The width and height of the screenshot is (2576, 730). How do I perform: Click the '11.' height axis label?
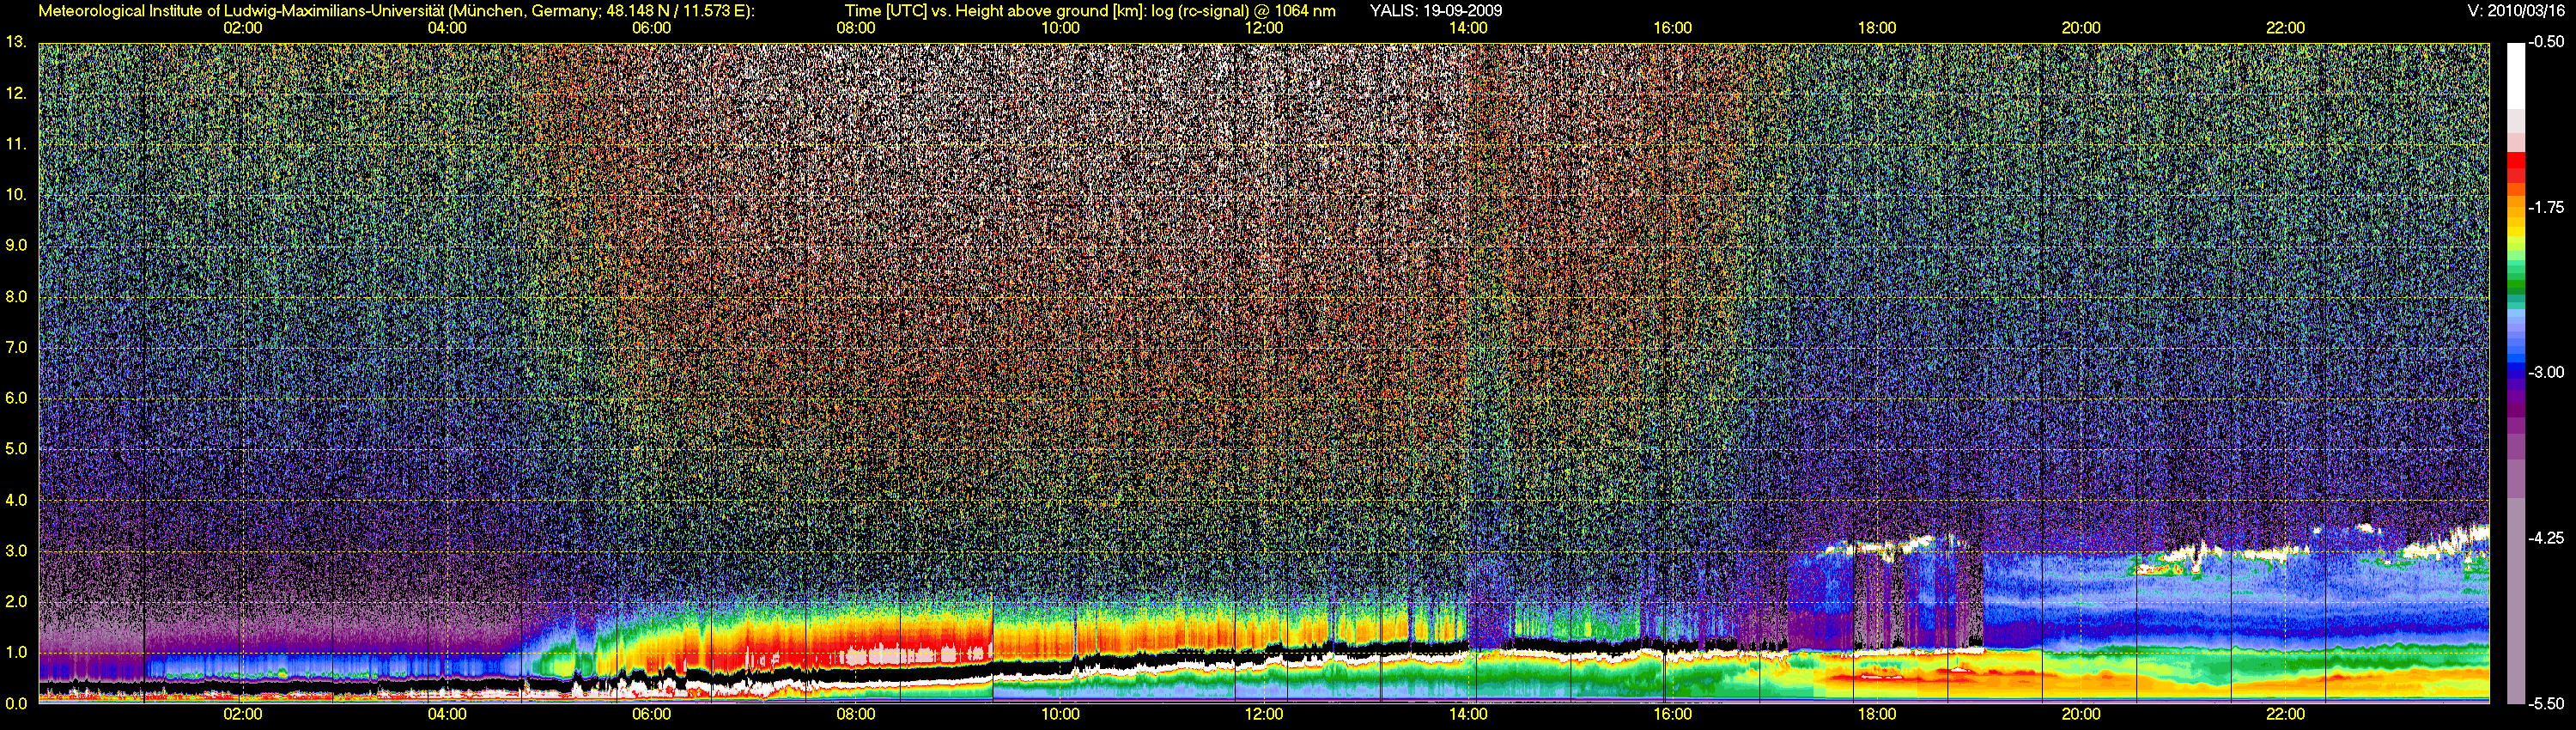tap(15, 144)
